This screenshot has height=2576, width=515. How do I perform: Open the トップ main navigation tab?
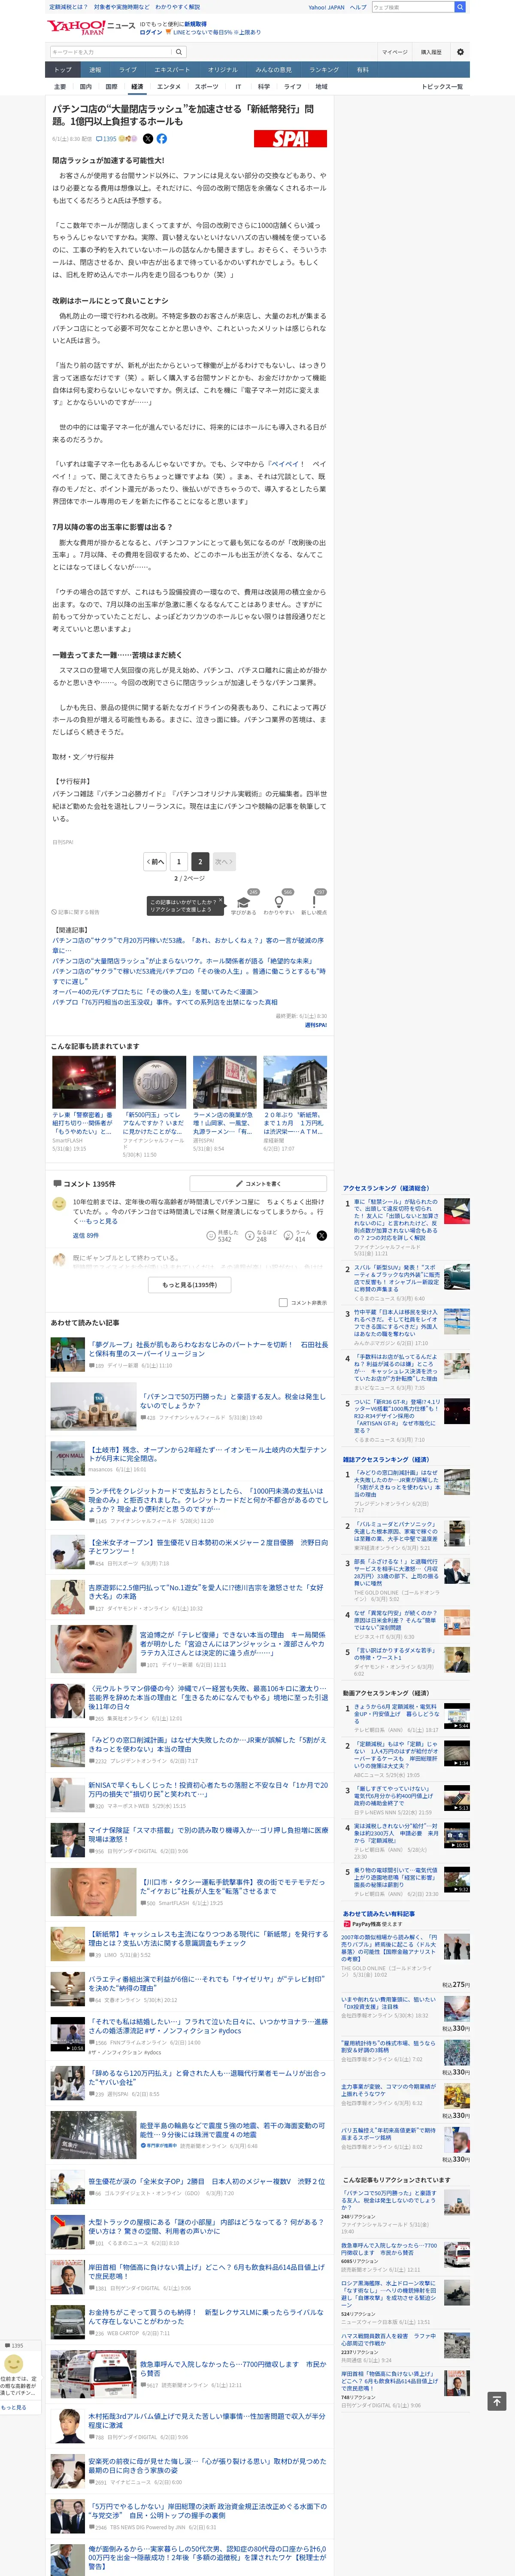click(x=63, y=70)
